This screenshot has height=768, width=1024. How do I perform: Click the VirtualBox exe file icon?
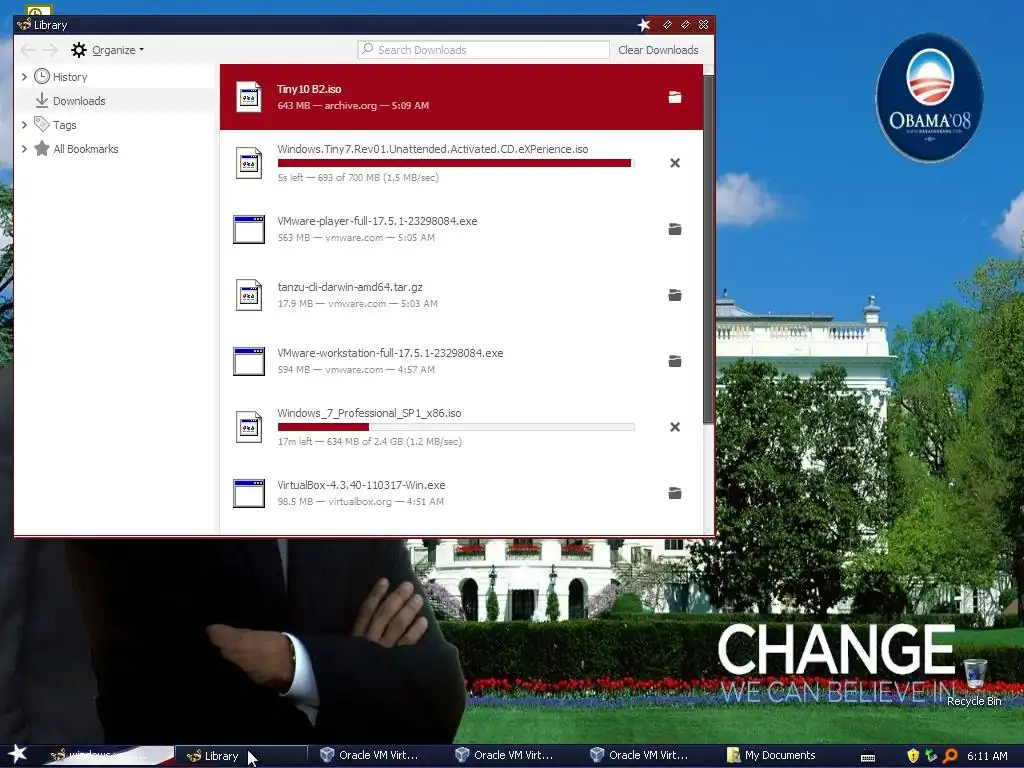(249, 493)
